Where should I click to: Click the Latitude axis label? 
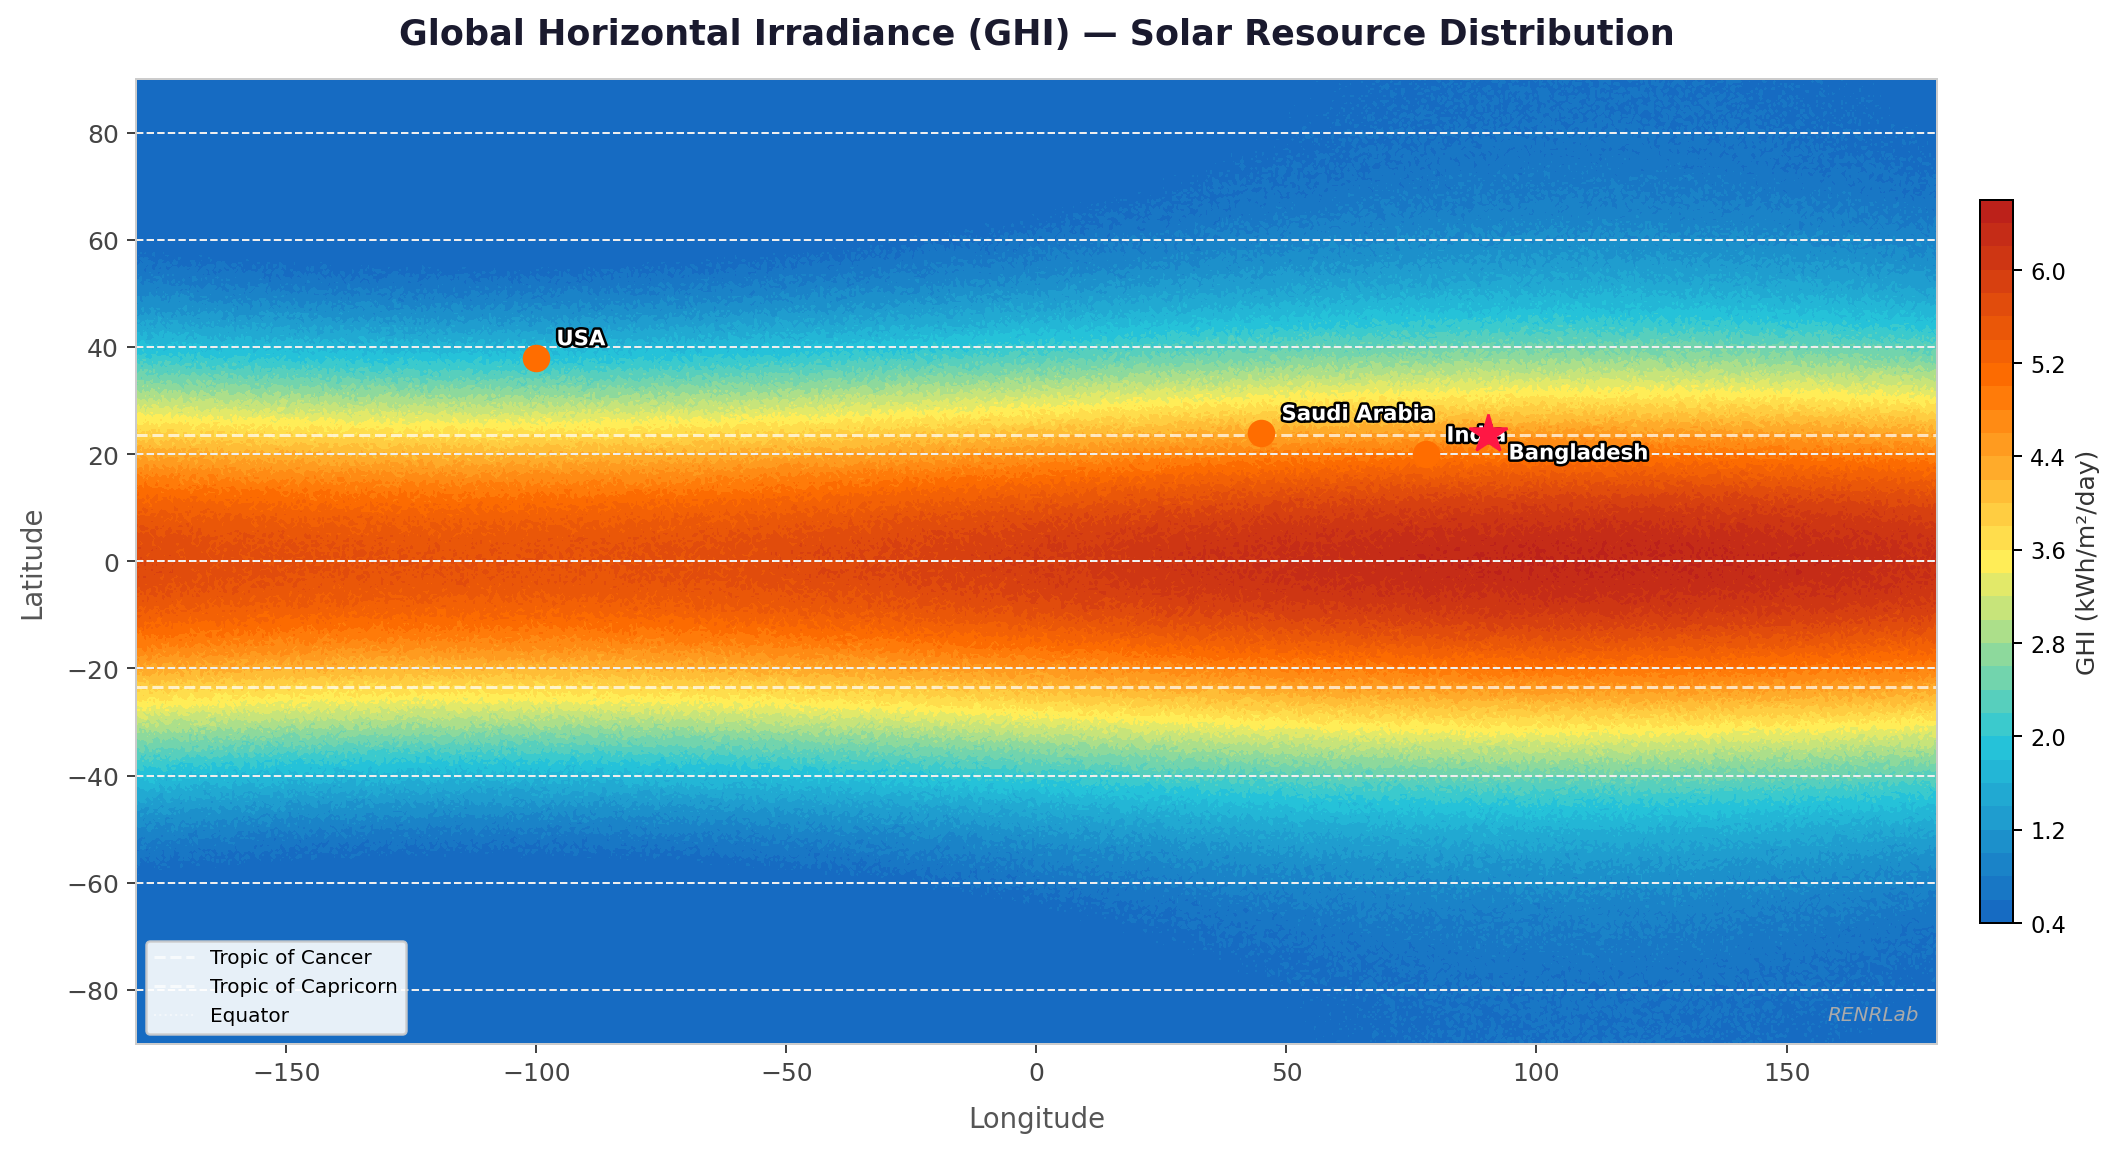point(33,565)
